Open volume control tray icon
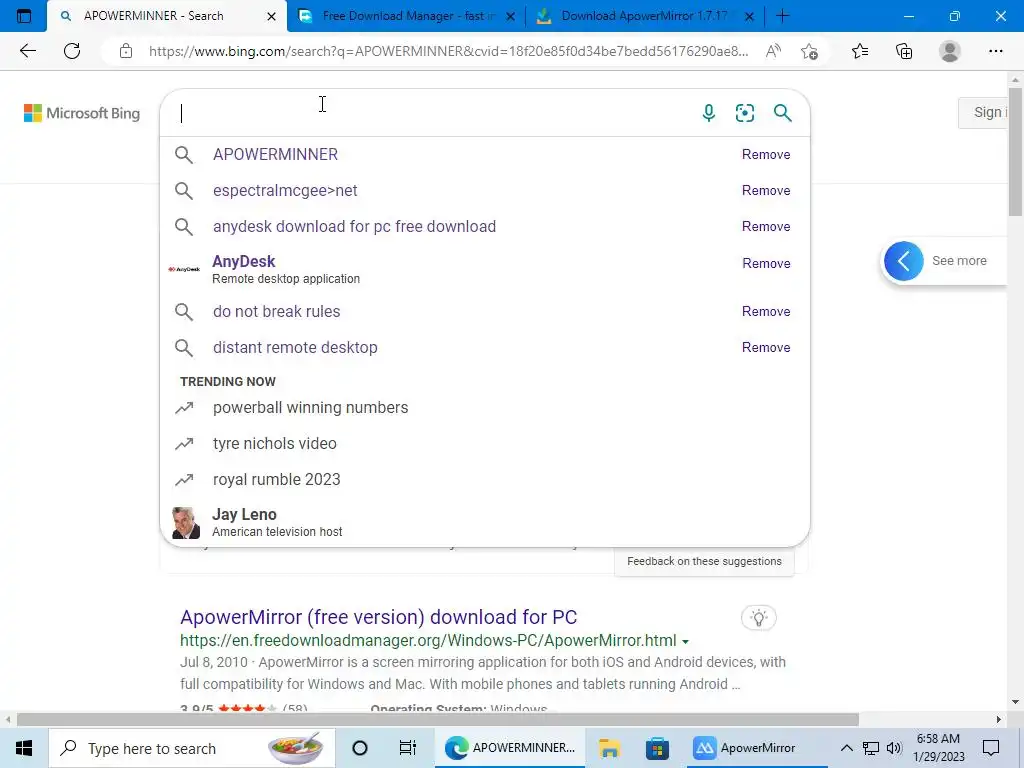The height and width of the screenshot is (768, 1024). click(x=894, y=748)
